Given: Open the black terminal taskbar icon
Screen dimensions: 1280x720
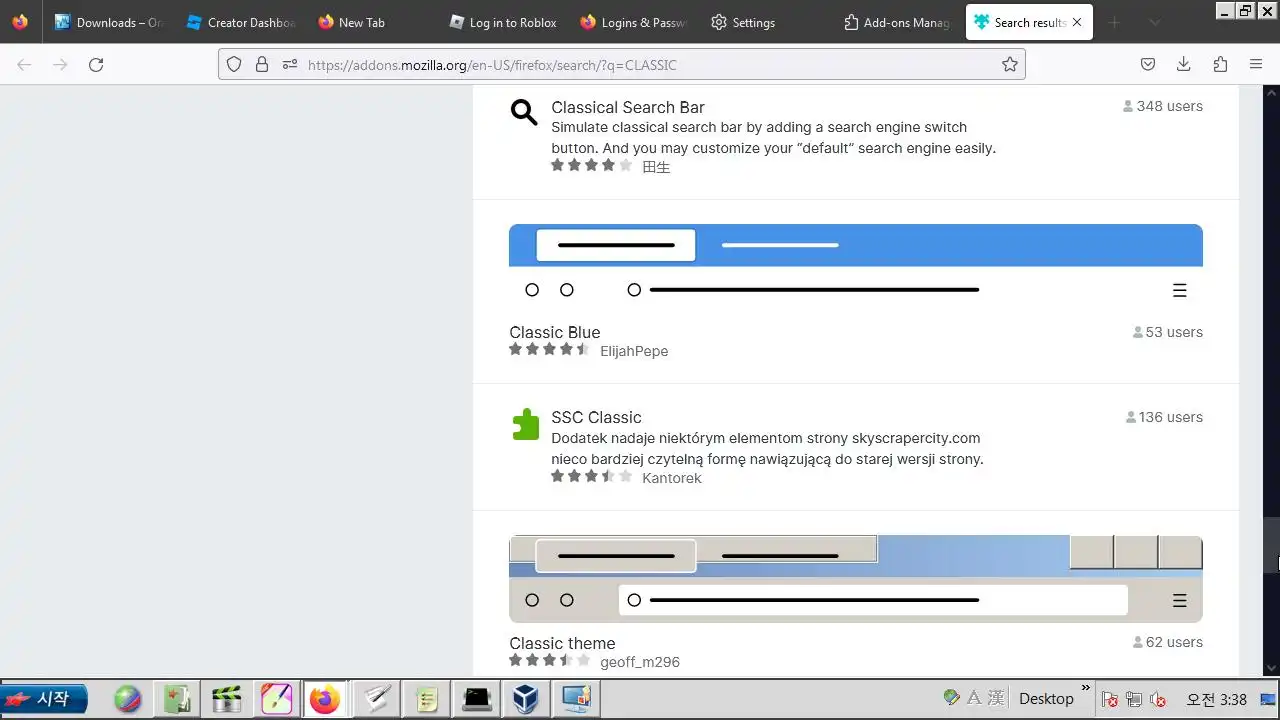Looking at the screenshot, I should coord(477,699).
